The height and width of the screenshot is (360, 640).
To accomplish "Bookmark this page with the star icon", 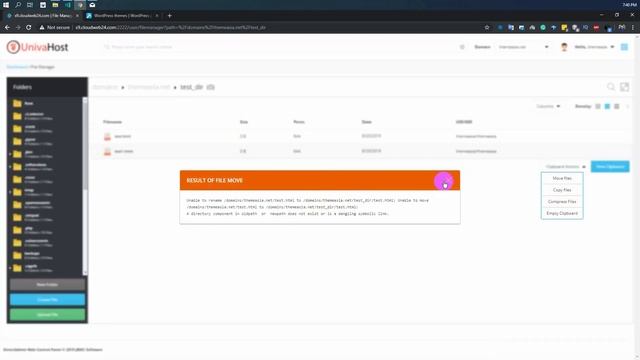I will 487,27.
